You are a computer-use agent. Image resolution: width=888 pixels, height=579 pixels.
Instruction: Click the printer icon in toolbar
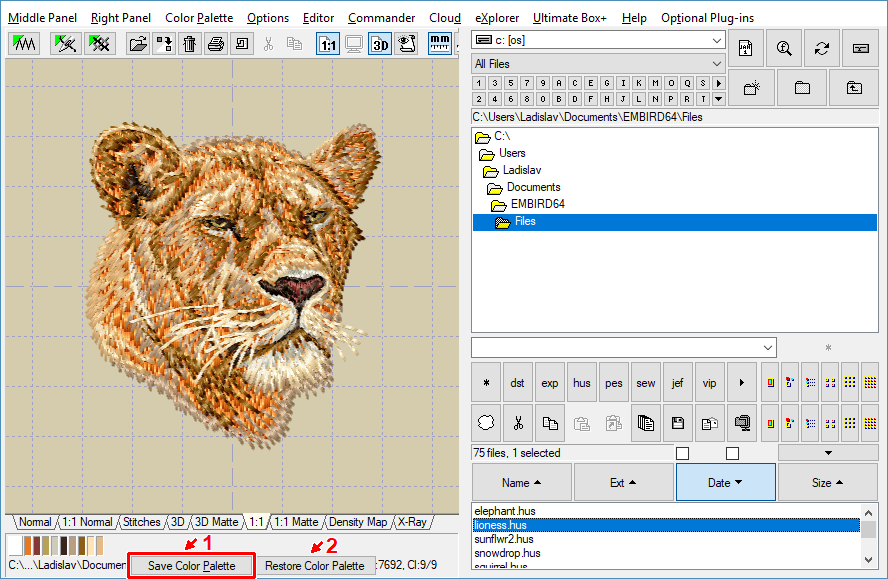point(216,43)
